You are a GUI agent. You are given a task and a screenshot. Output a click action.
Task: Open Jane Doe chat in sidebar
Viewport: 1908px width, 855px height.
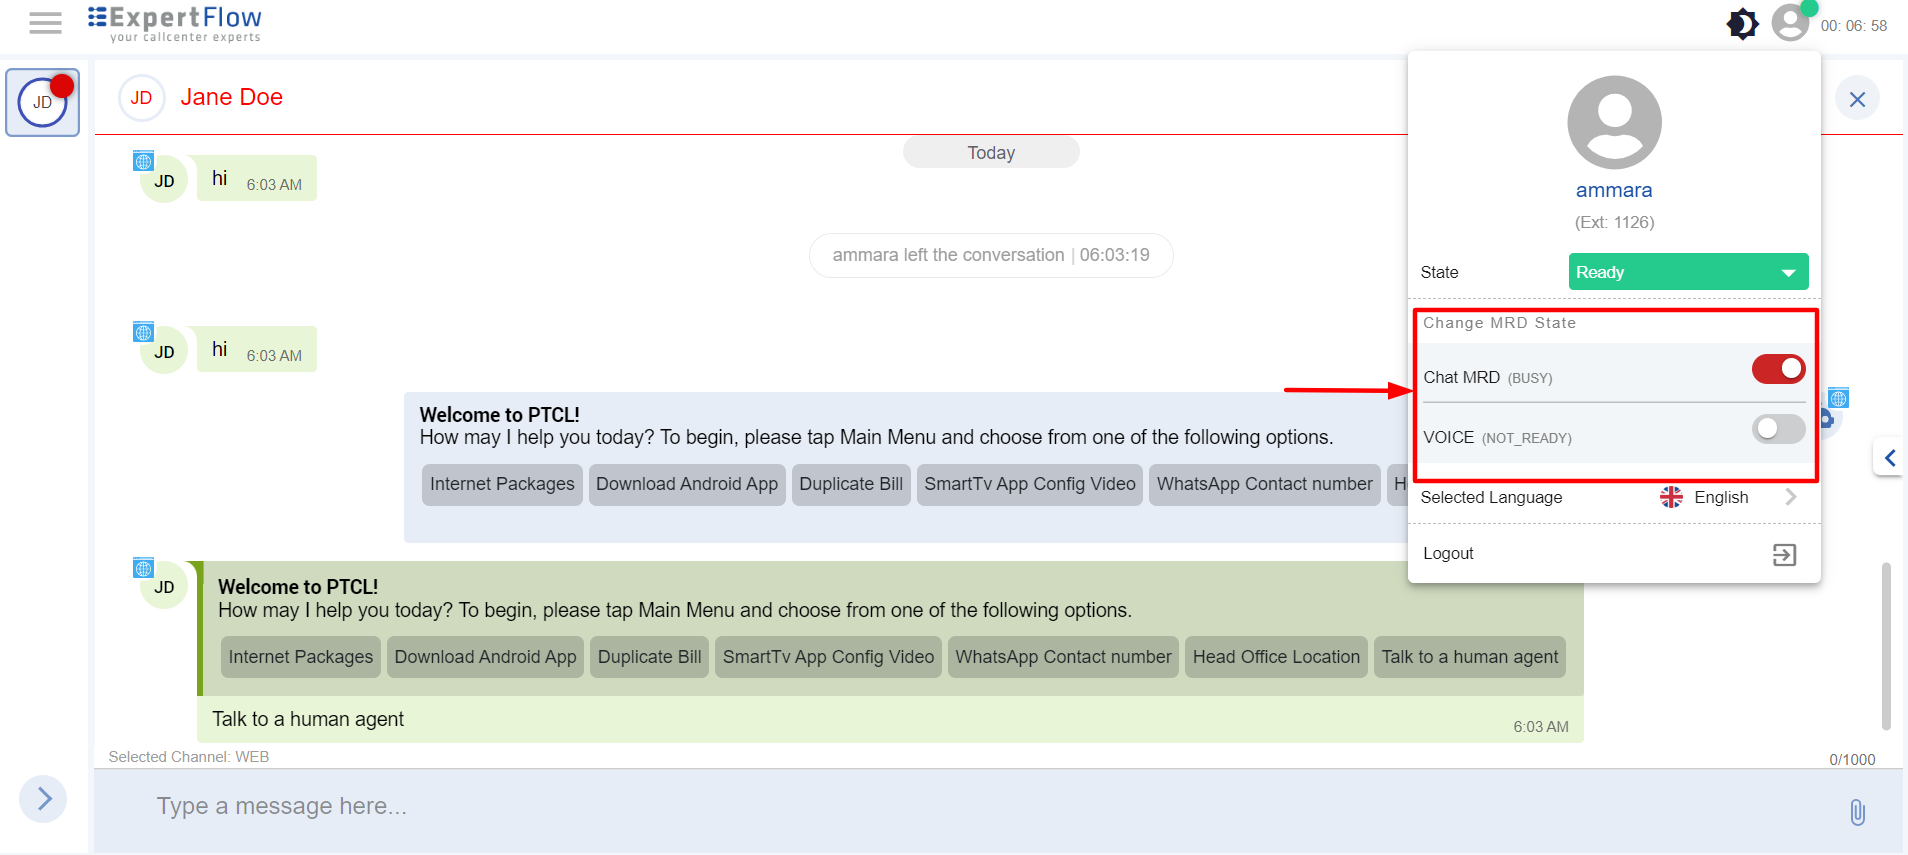[x=42, y=102]
